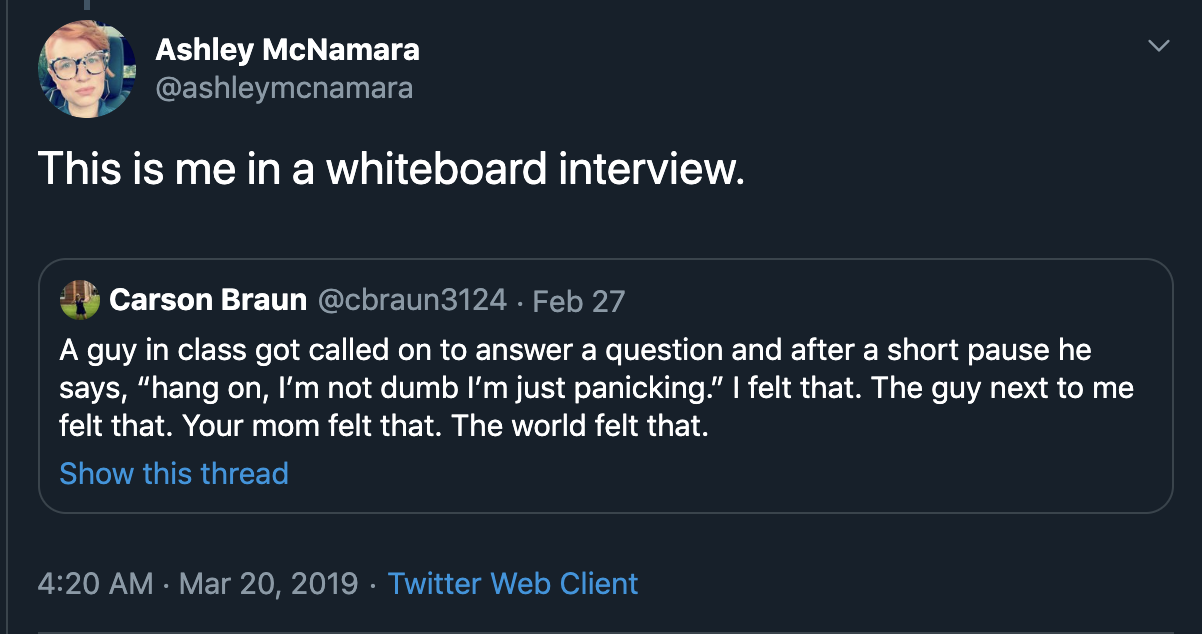1202x634 pixels.
Task: Click the Carson Braun display name
Action: point(208,299)
